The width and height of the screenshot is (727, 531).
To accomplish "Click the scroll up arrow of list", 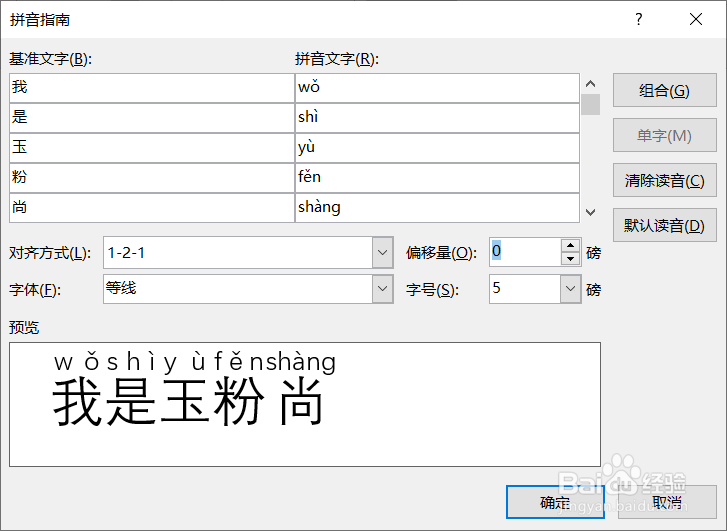I will point(590,84).
